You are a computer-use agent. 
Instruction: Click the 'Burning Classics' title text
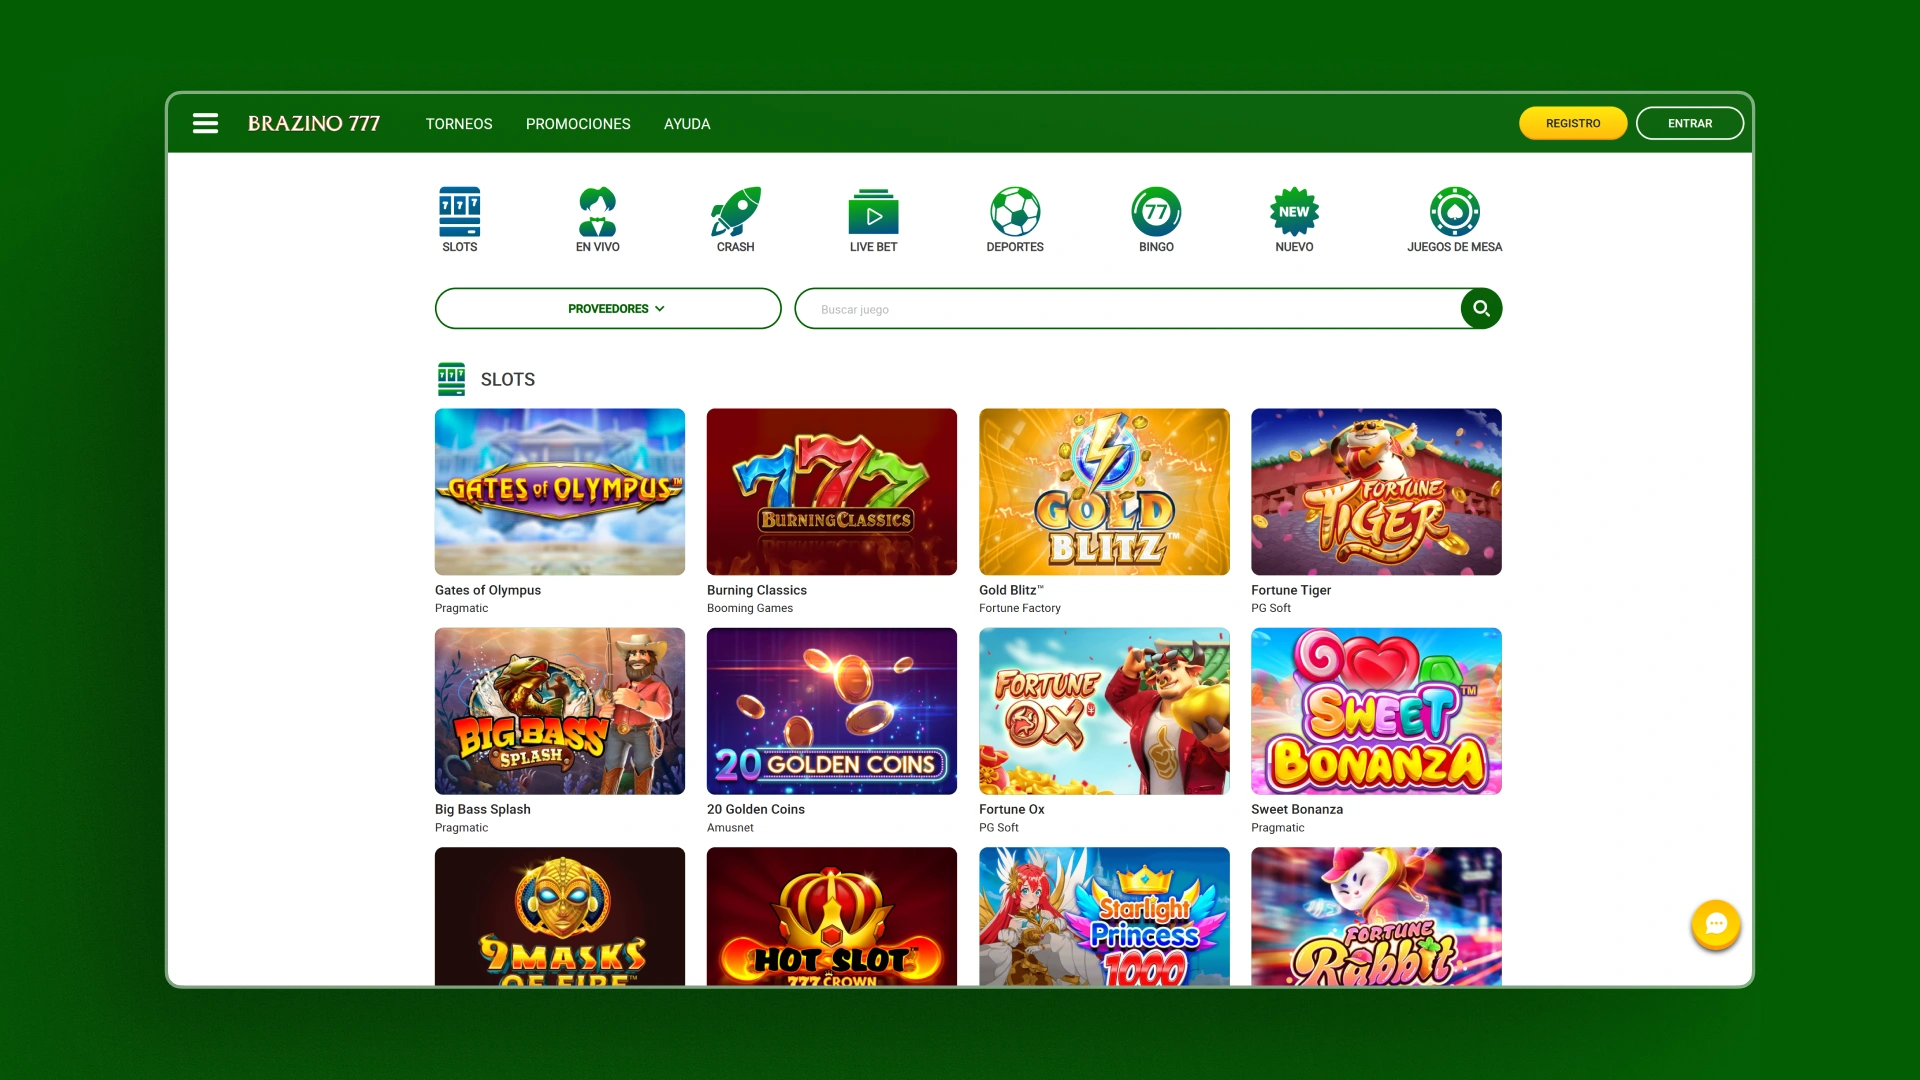pos(757,590)
